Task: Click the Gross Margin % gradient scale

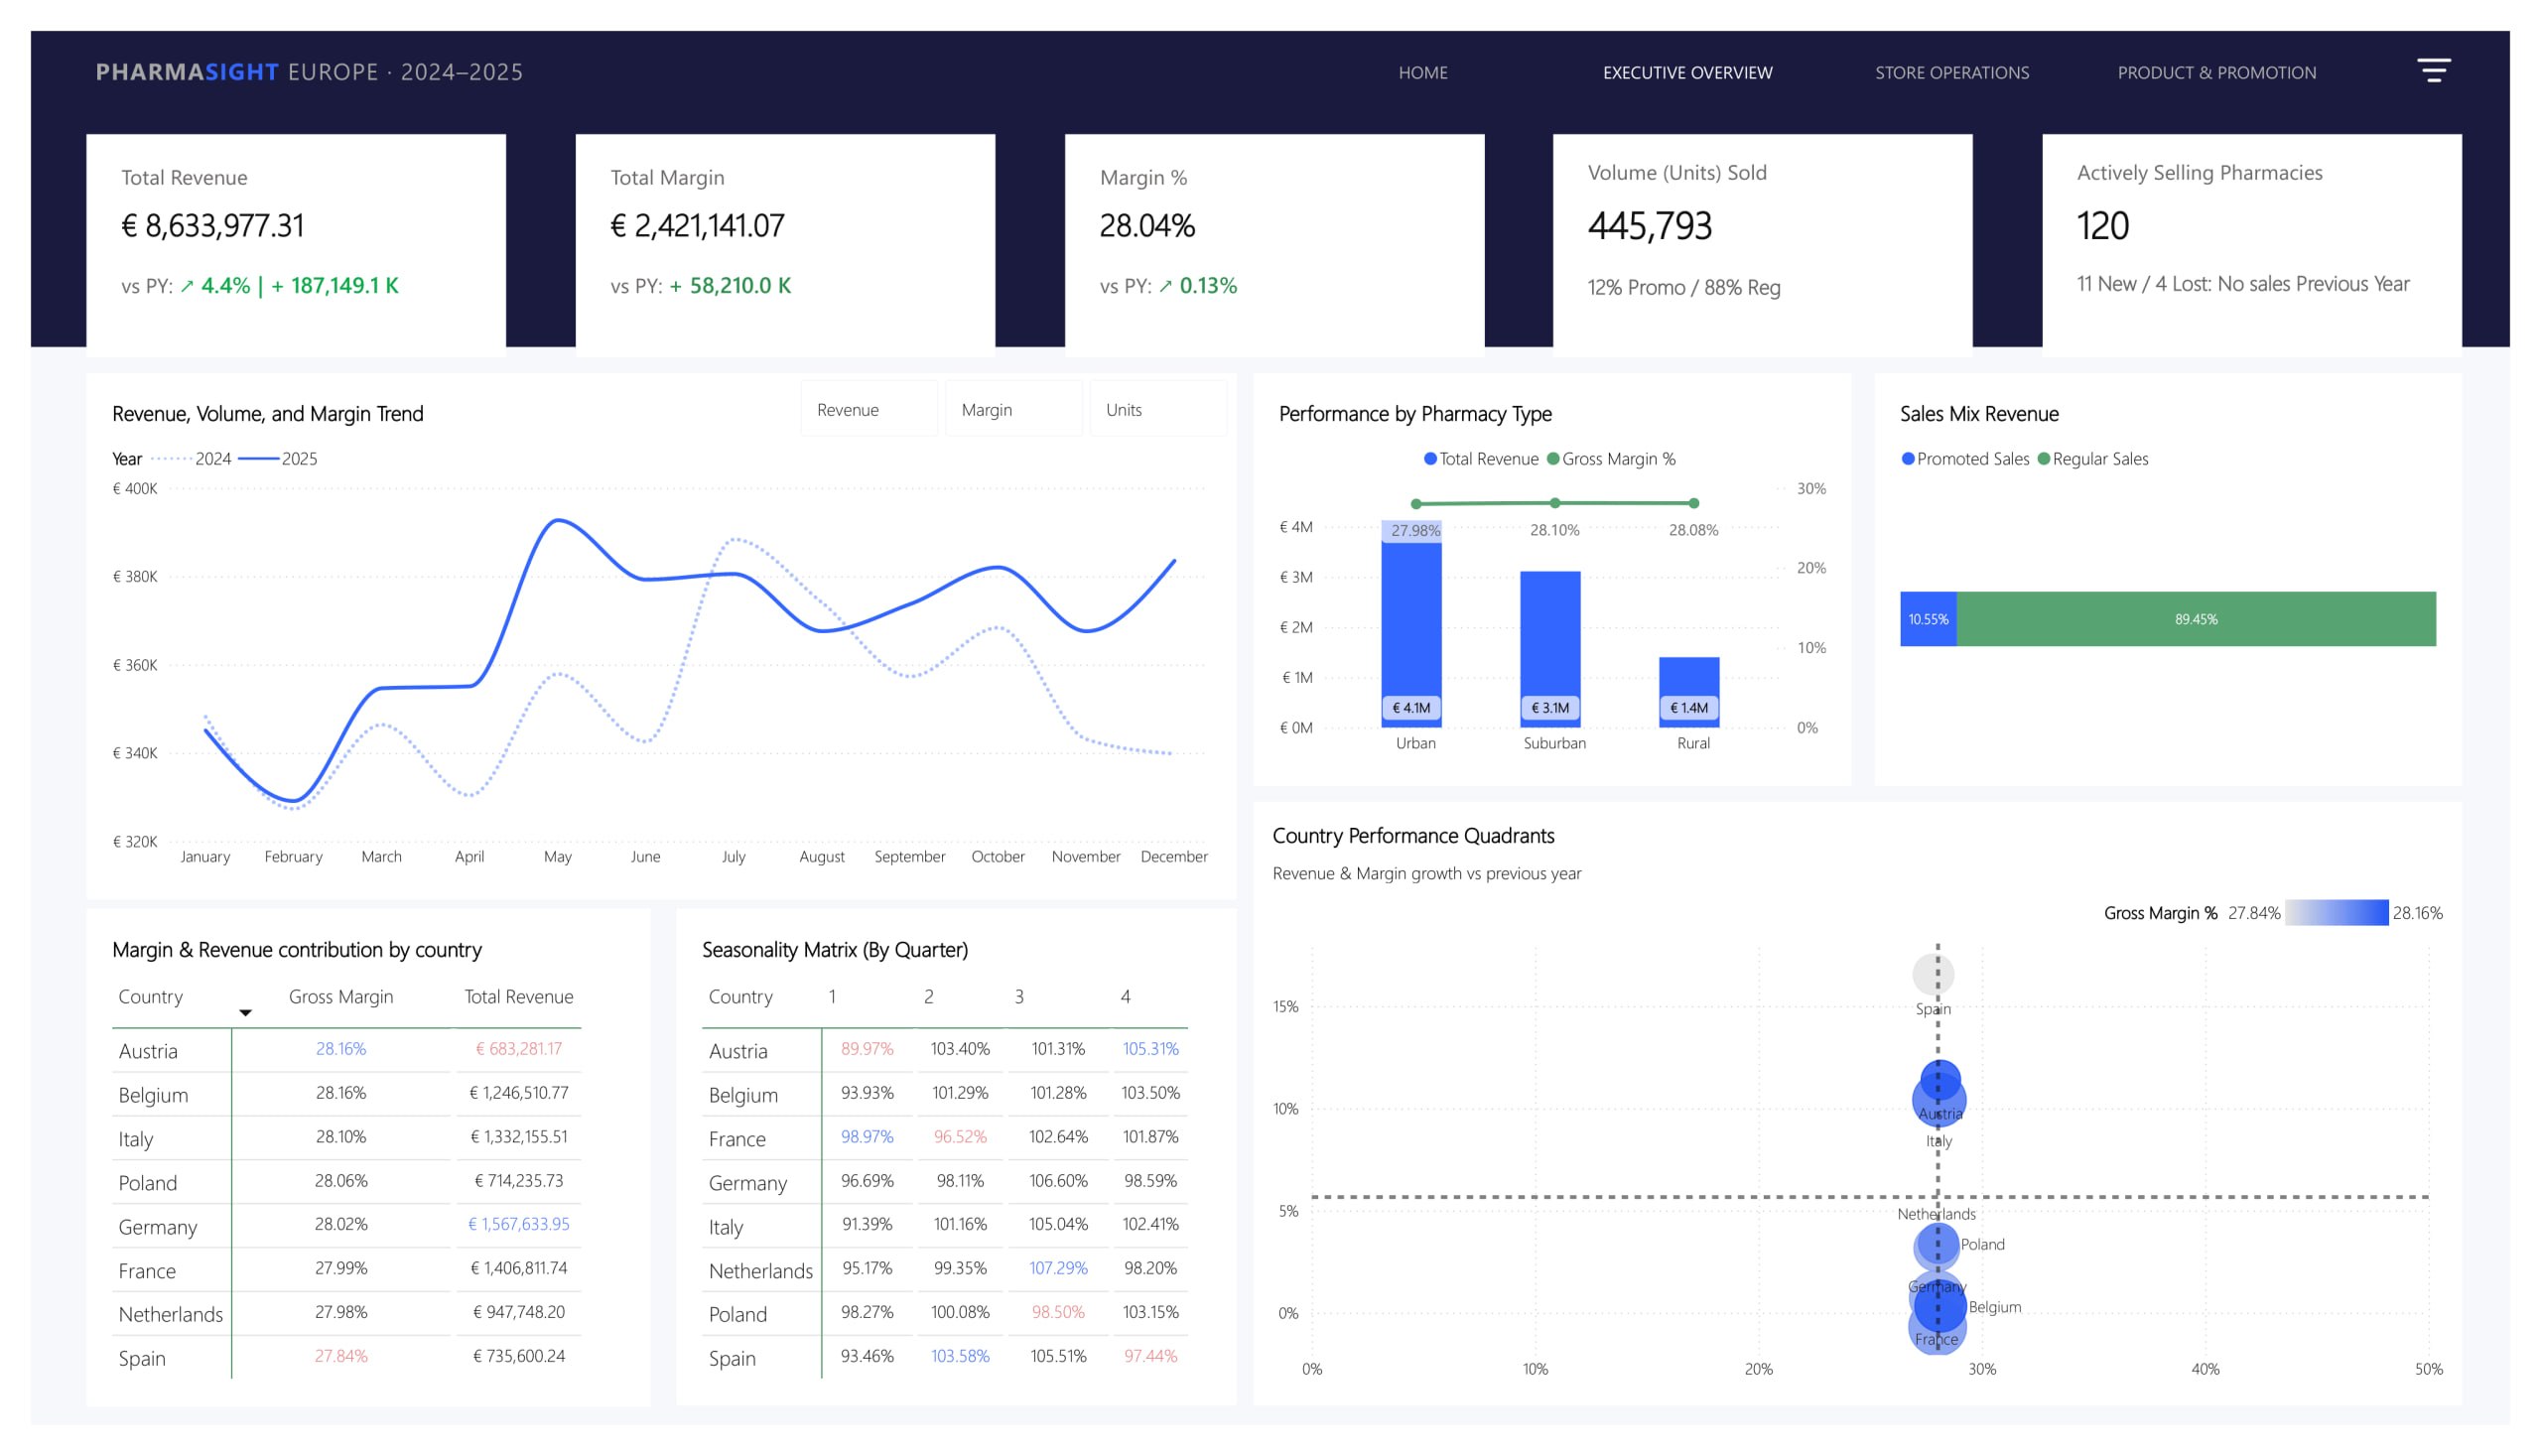Action: click(2336, 912)
